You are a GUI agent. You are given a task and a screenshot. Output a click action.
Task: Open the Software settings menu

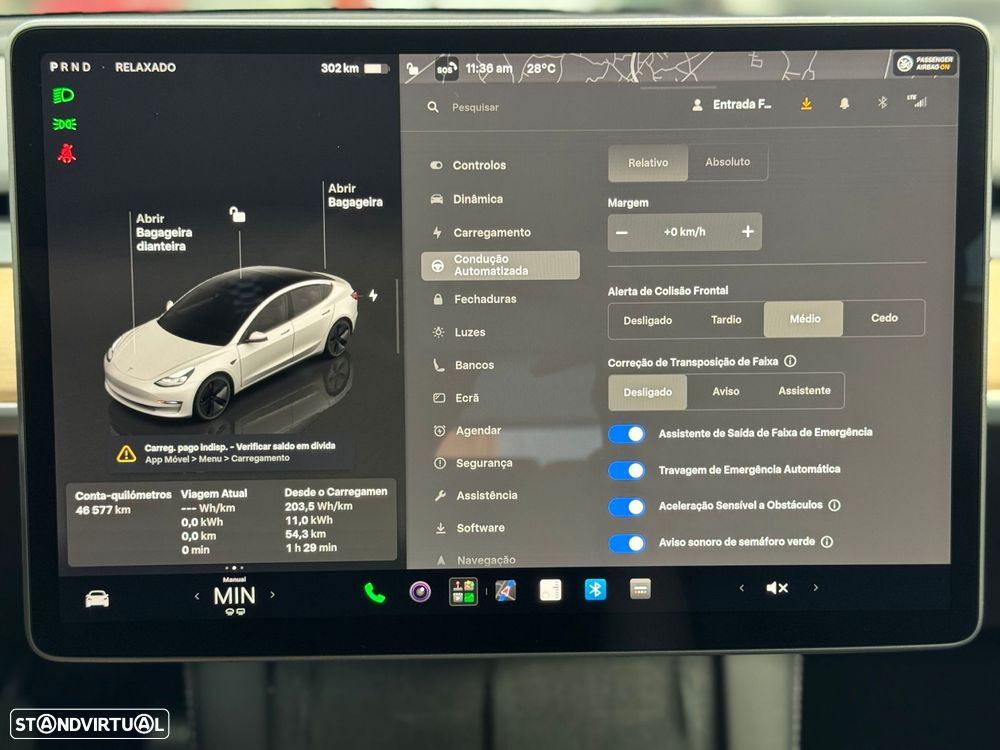pos(470,528)
